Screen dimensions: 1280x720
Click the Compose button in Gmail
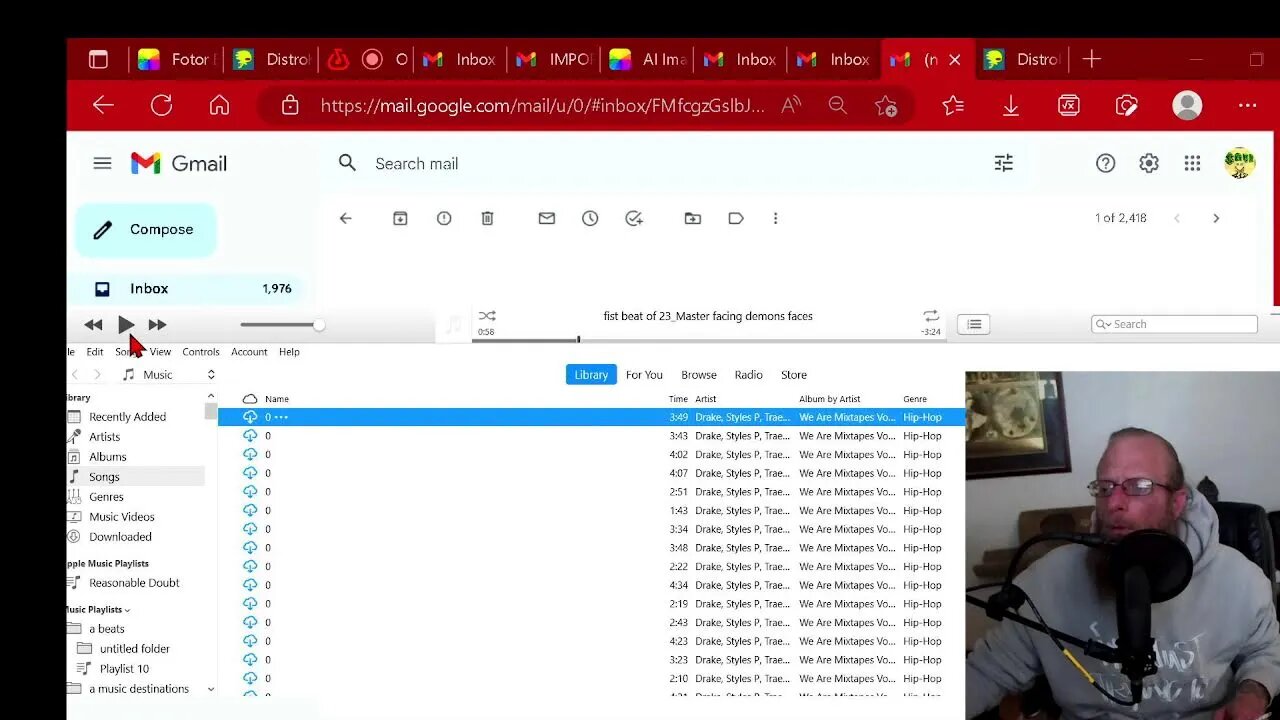(x=146, y=230)
